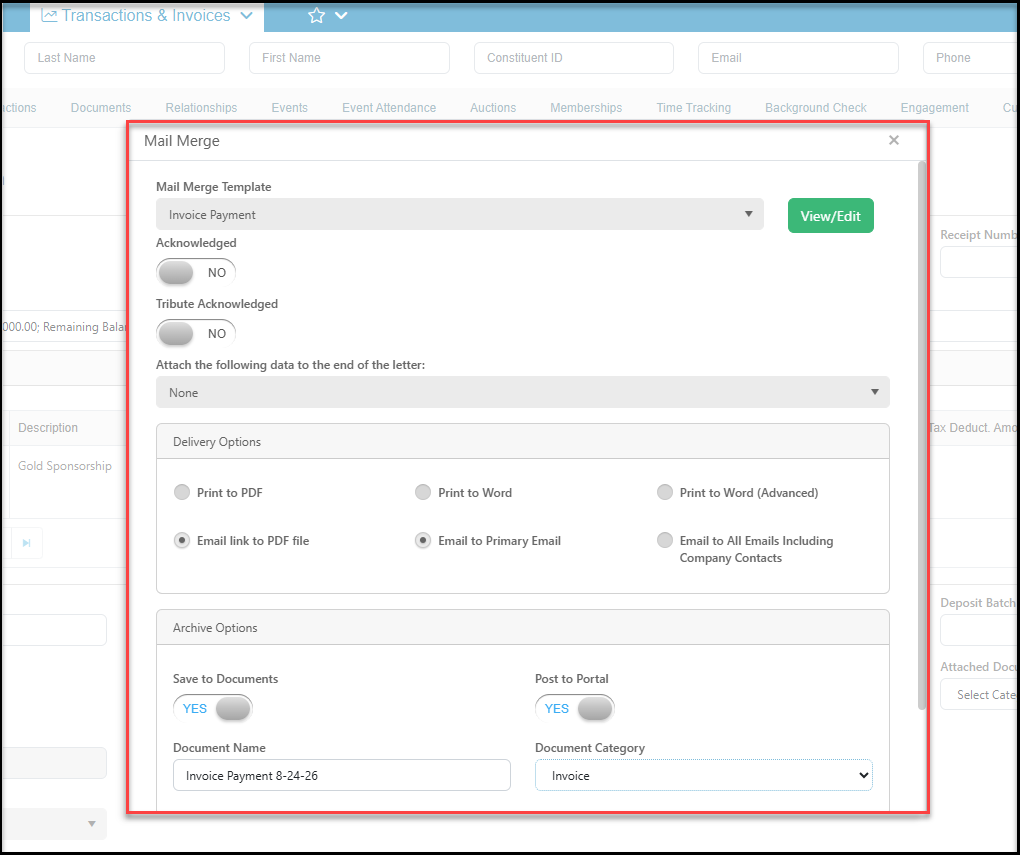Click the Receipt Number input field
The height and width of the screenshot is (855, 1020).
979,262
